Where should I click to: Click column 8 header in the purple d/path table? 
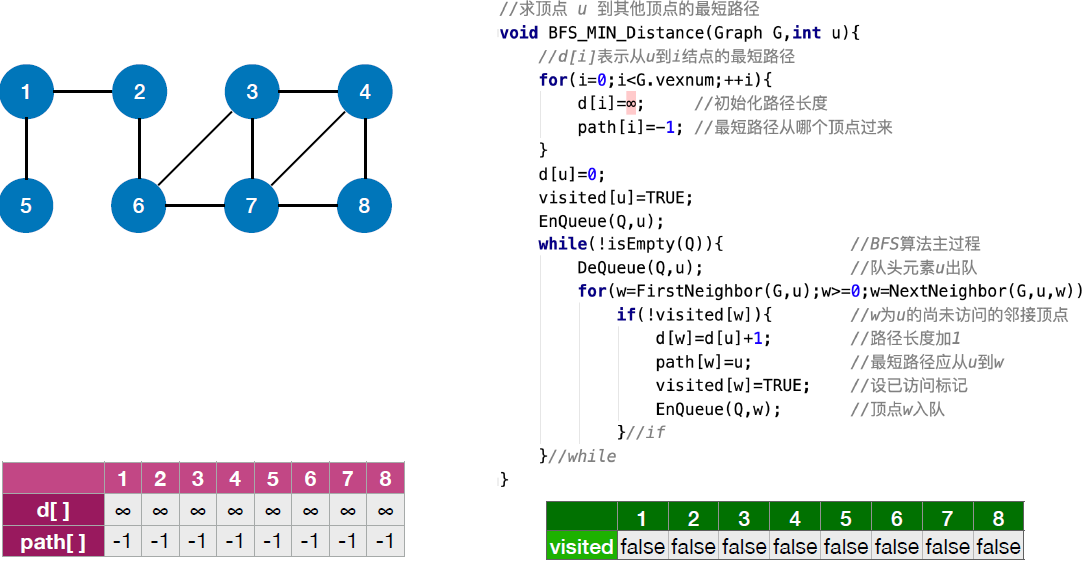[x=385, y=478]
